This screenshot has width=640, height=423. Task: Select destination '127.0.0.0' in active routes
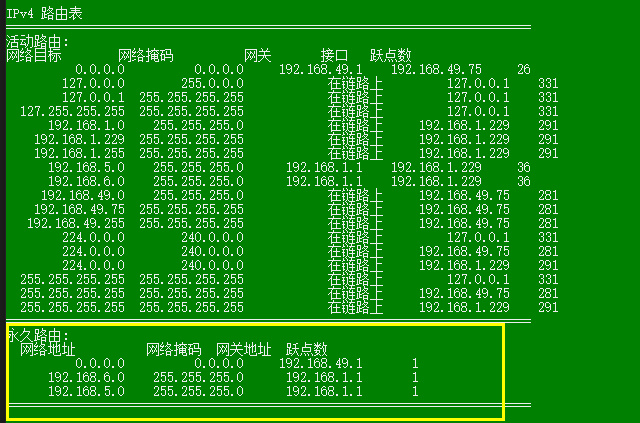tap(93, 83)
